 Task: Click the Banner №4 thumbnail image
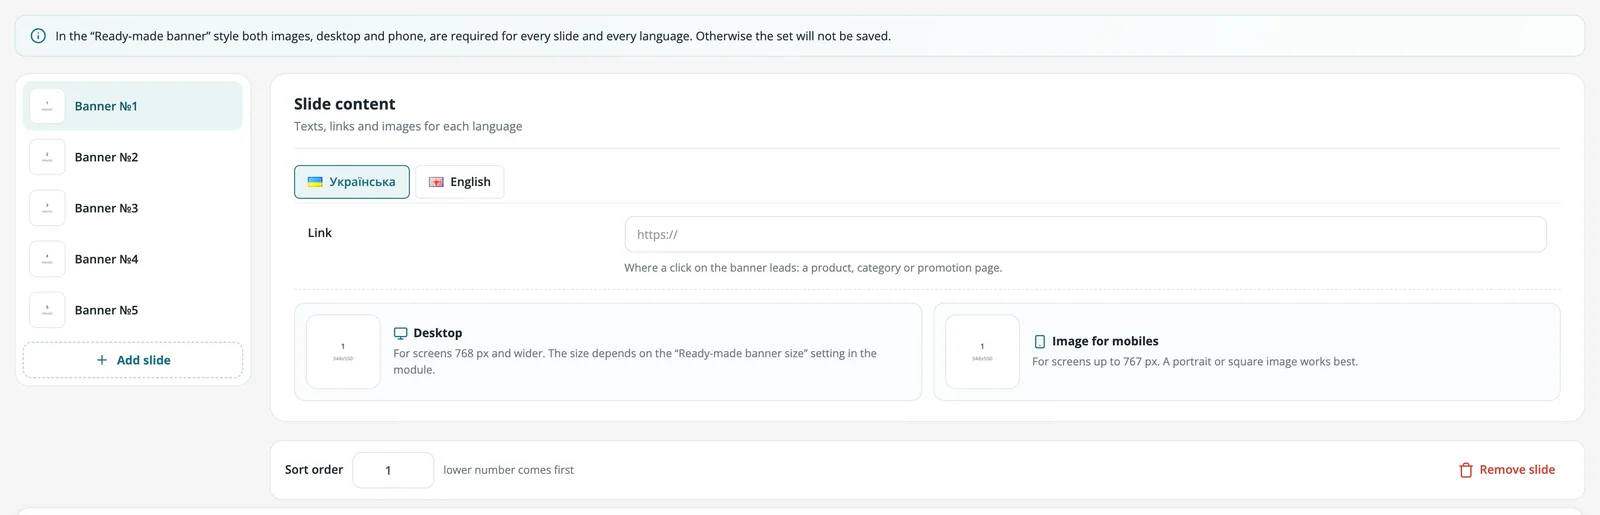[x=47, y=259]
